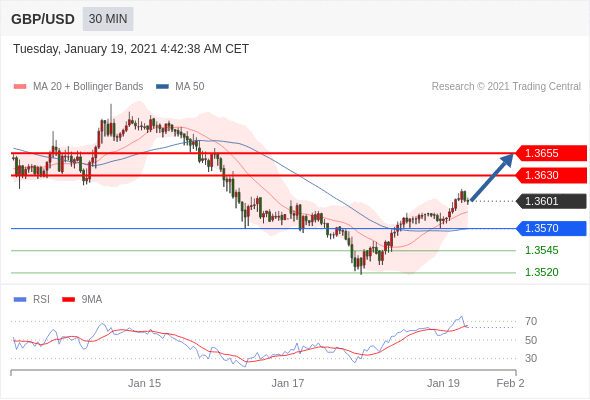Screen dimensions: 590x400
Task: Click the Feb 2 date axis label
Action: point(510,383)
